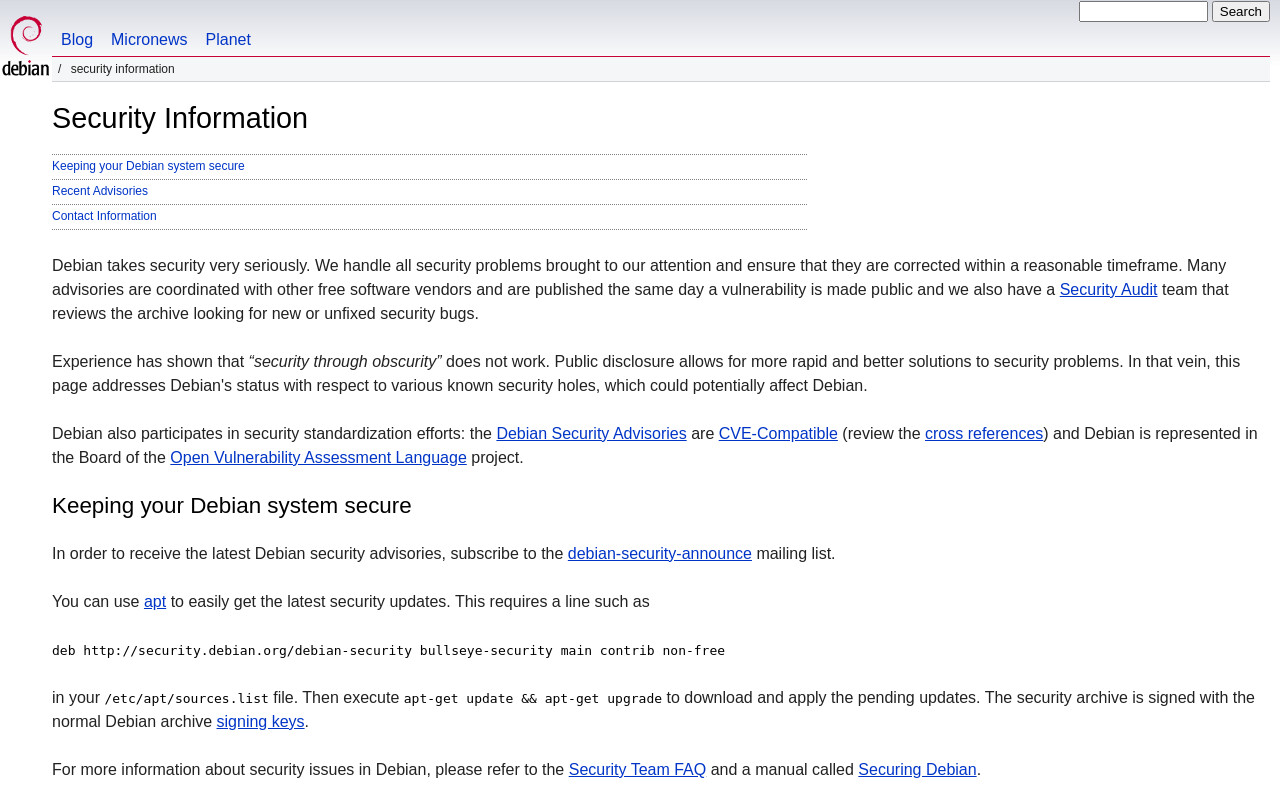This screenshot has height=800, width=1280.
Task: Open the apt link
Action: point(155,602)
